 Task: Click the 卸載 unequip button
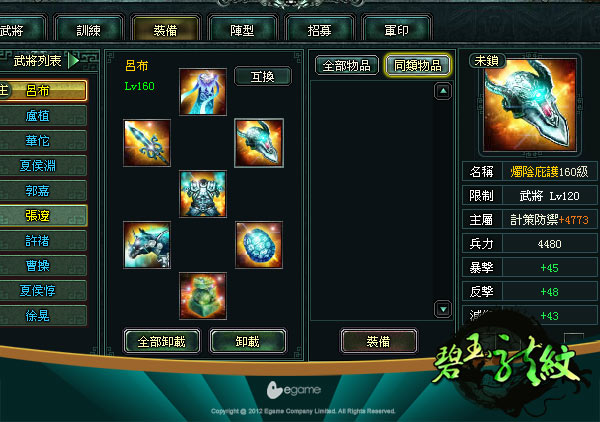(248, 341)
